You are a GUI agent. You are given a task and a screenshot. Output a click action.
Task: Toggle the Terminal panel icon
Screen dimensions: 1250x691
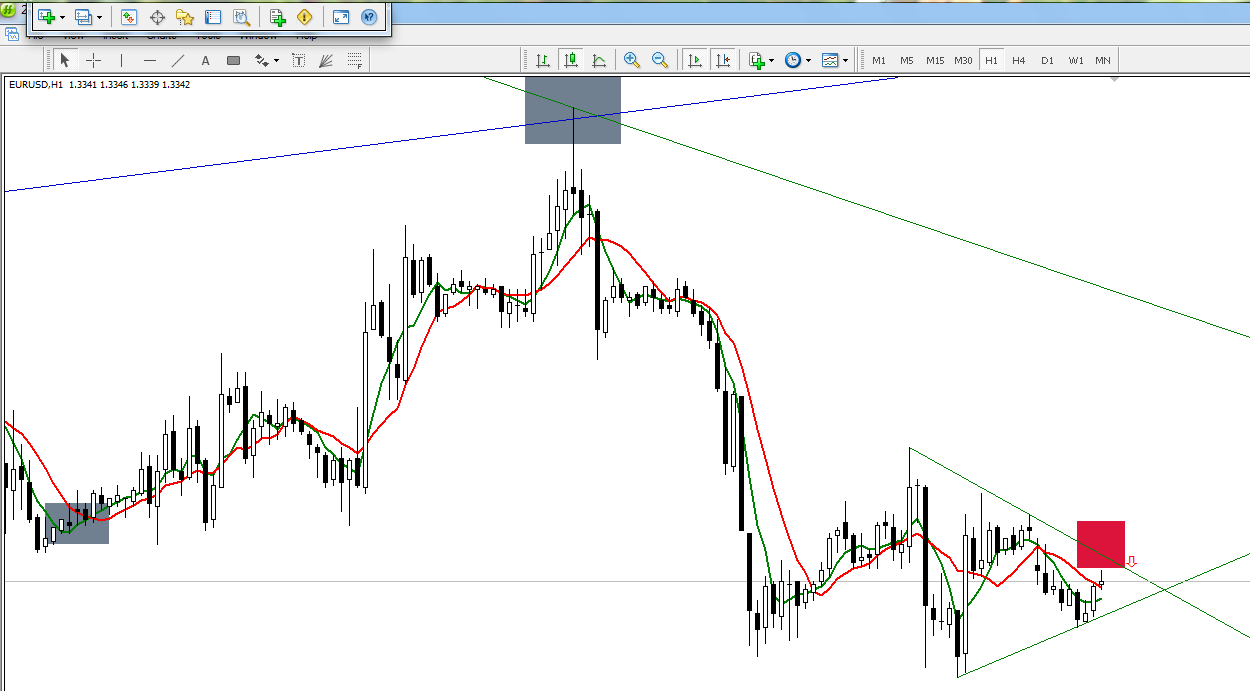(x=213, y=17)
